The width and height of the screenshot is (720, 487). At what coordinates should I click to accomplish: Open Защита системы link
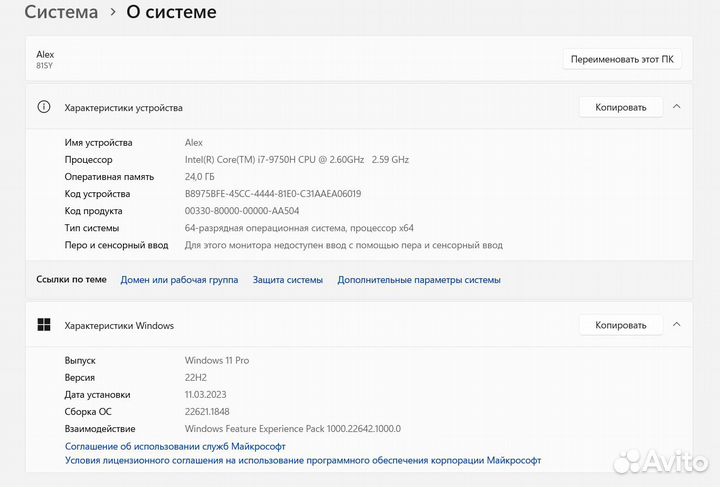click(287, 280)
